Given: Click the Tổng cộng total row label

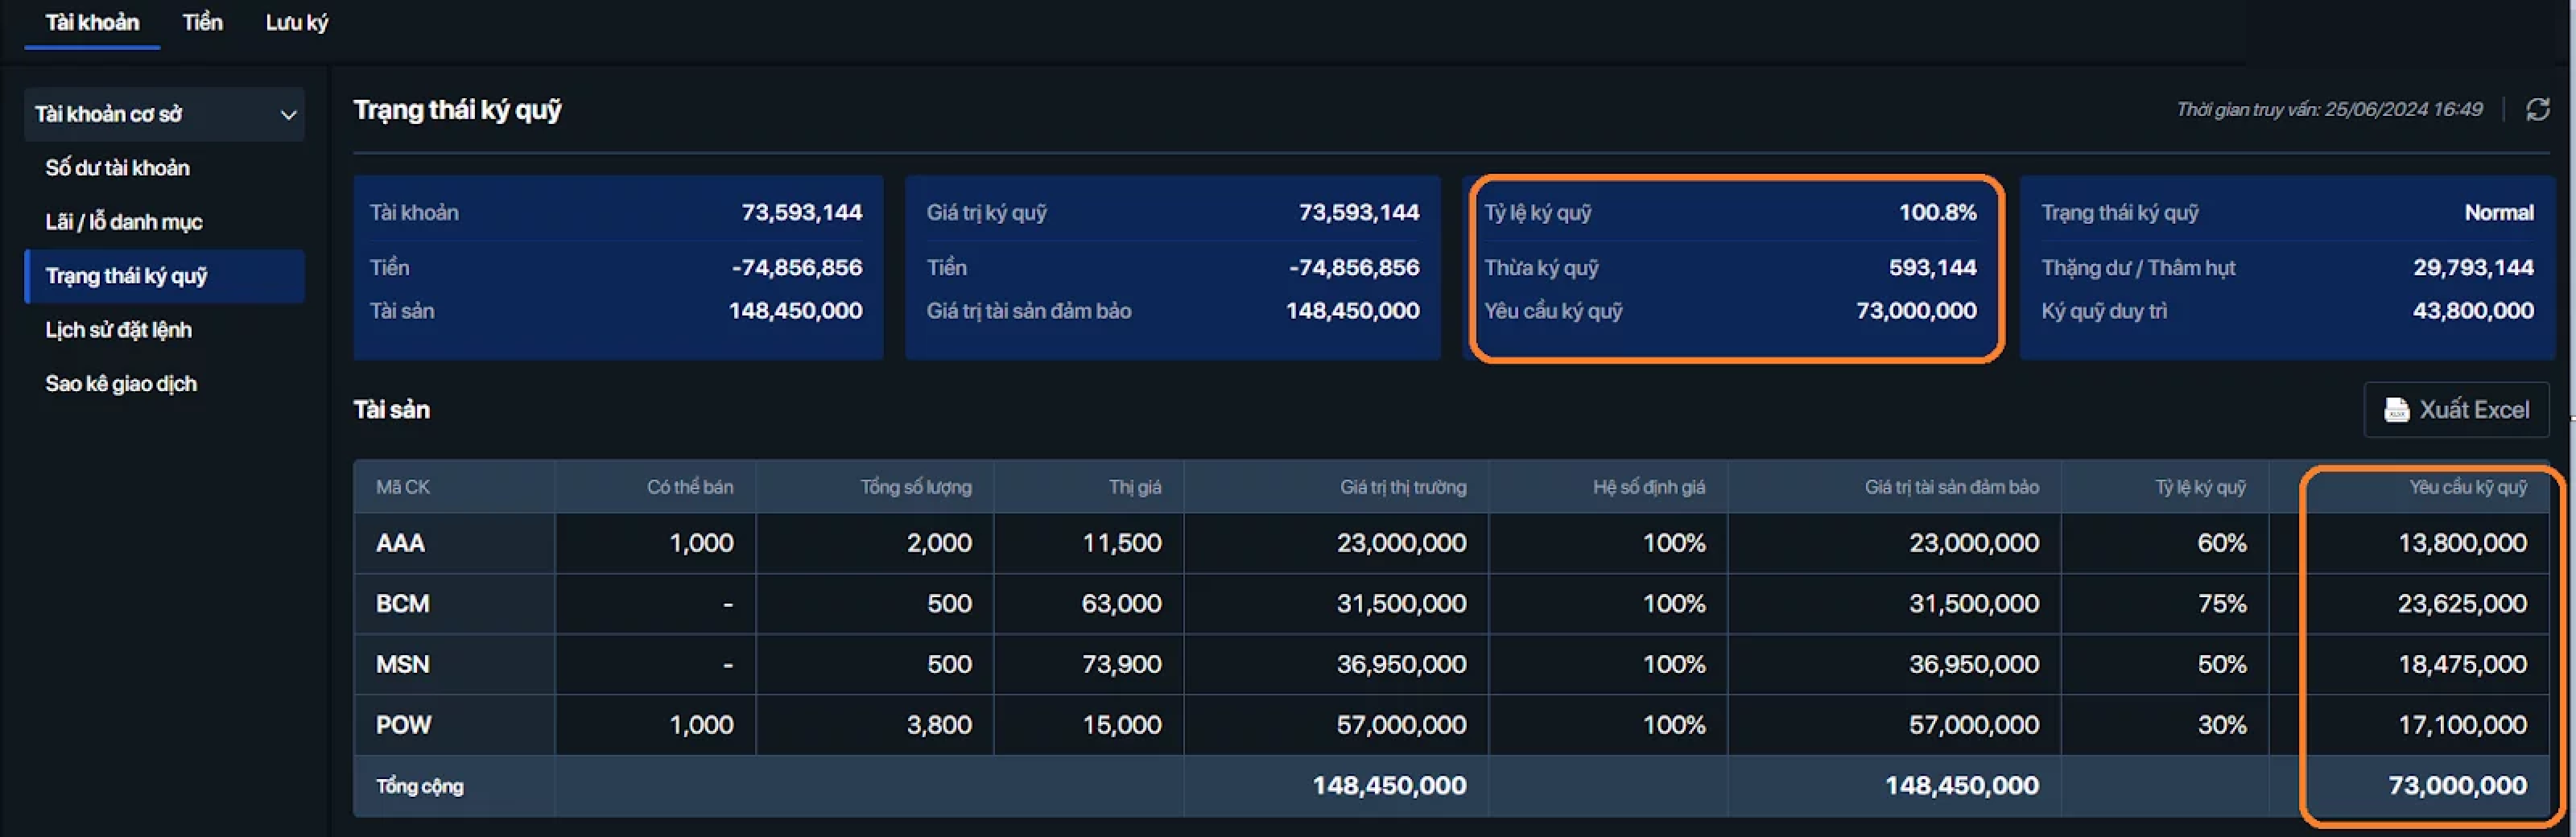Looking at the screenshot, I should 419,786.
